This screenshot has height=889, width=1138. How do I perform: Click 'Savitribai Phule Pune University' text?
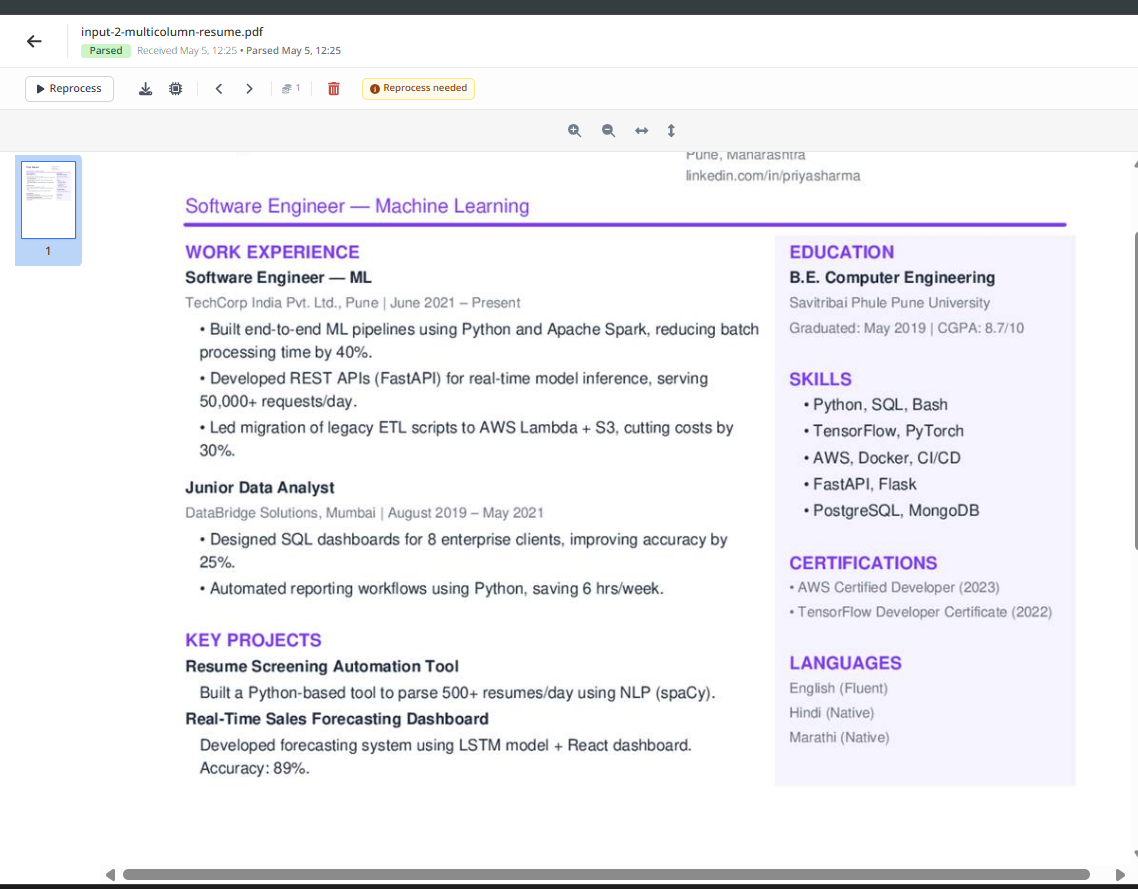click(x=890, y=303)
